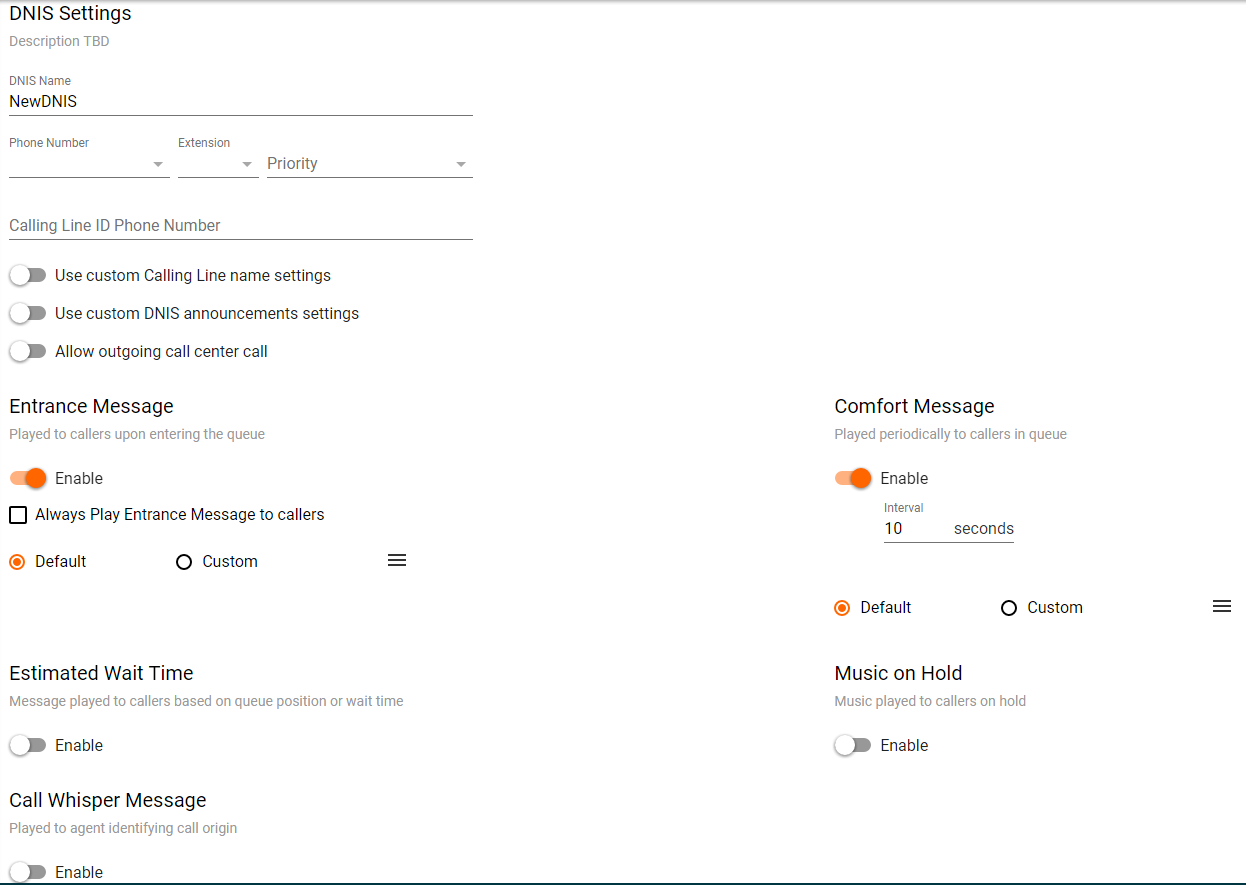Select Custom radio under Comfort Message
Viewport: 1246px width, 885px height.
1009,608
